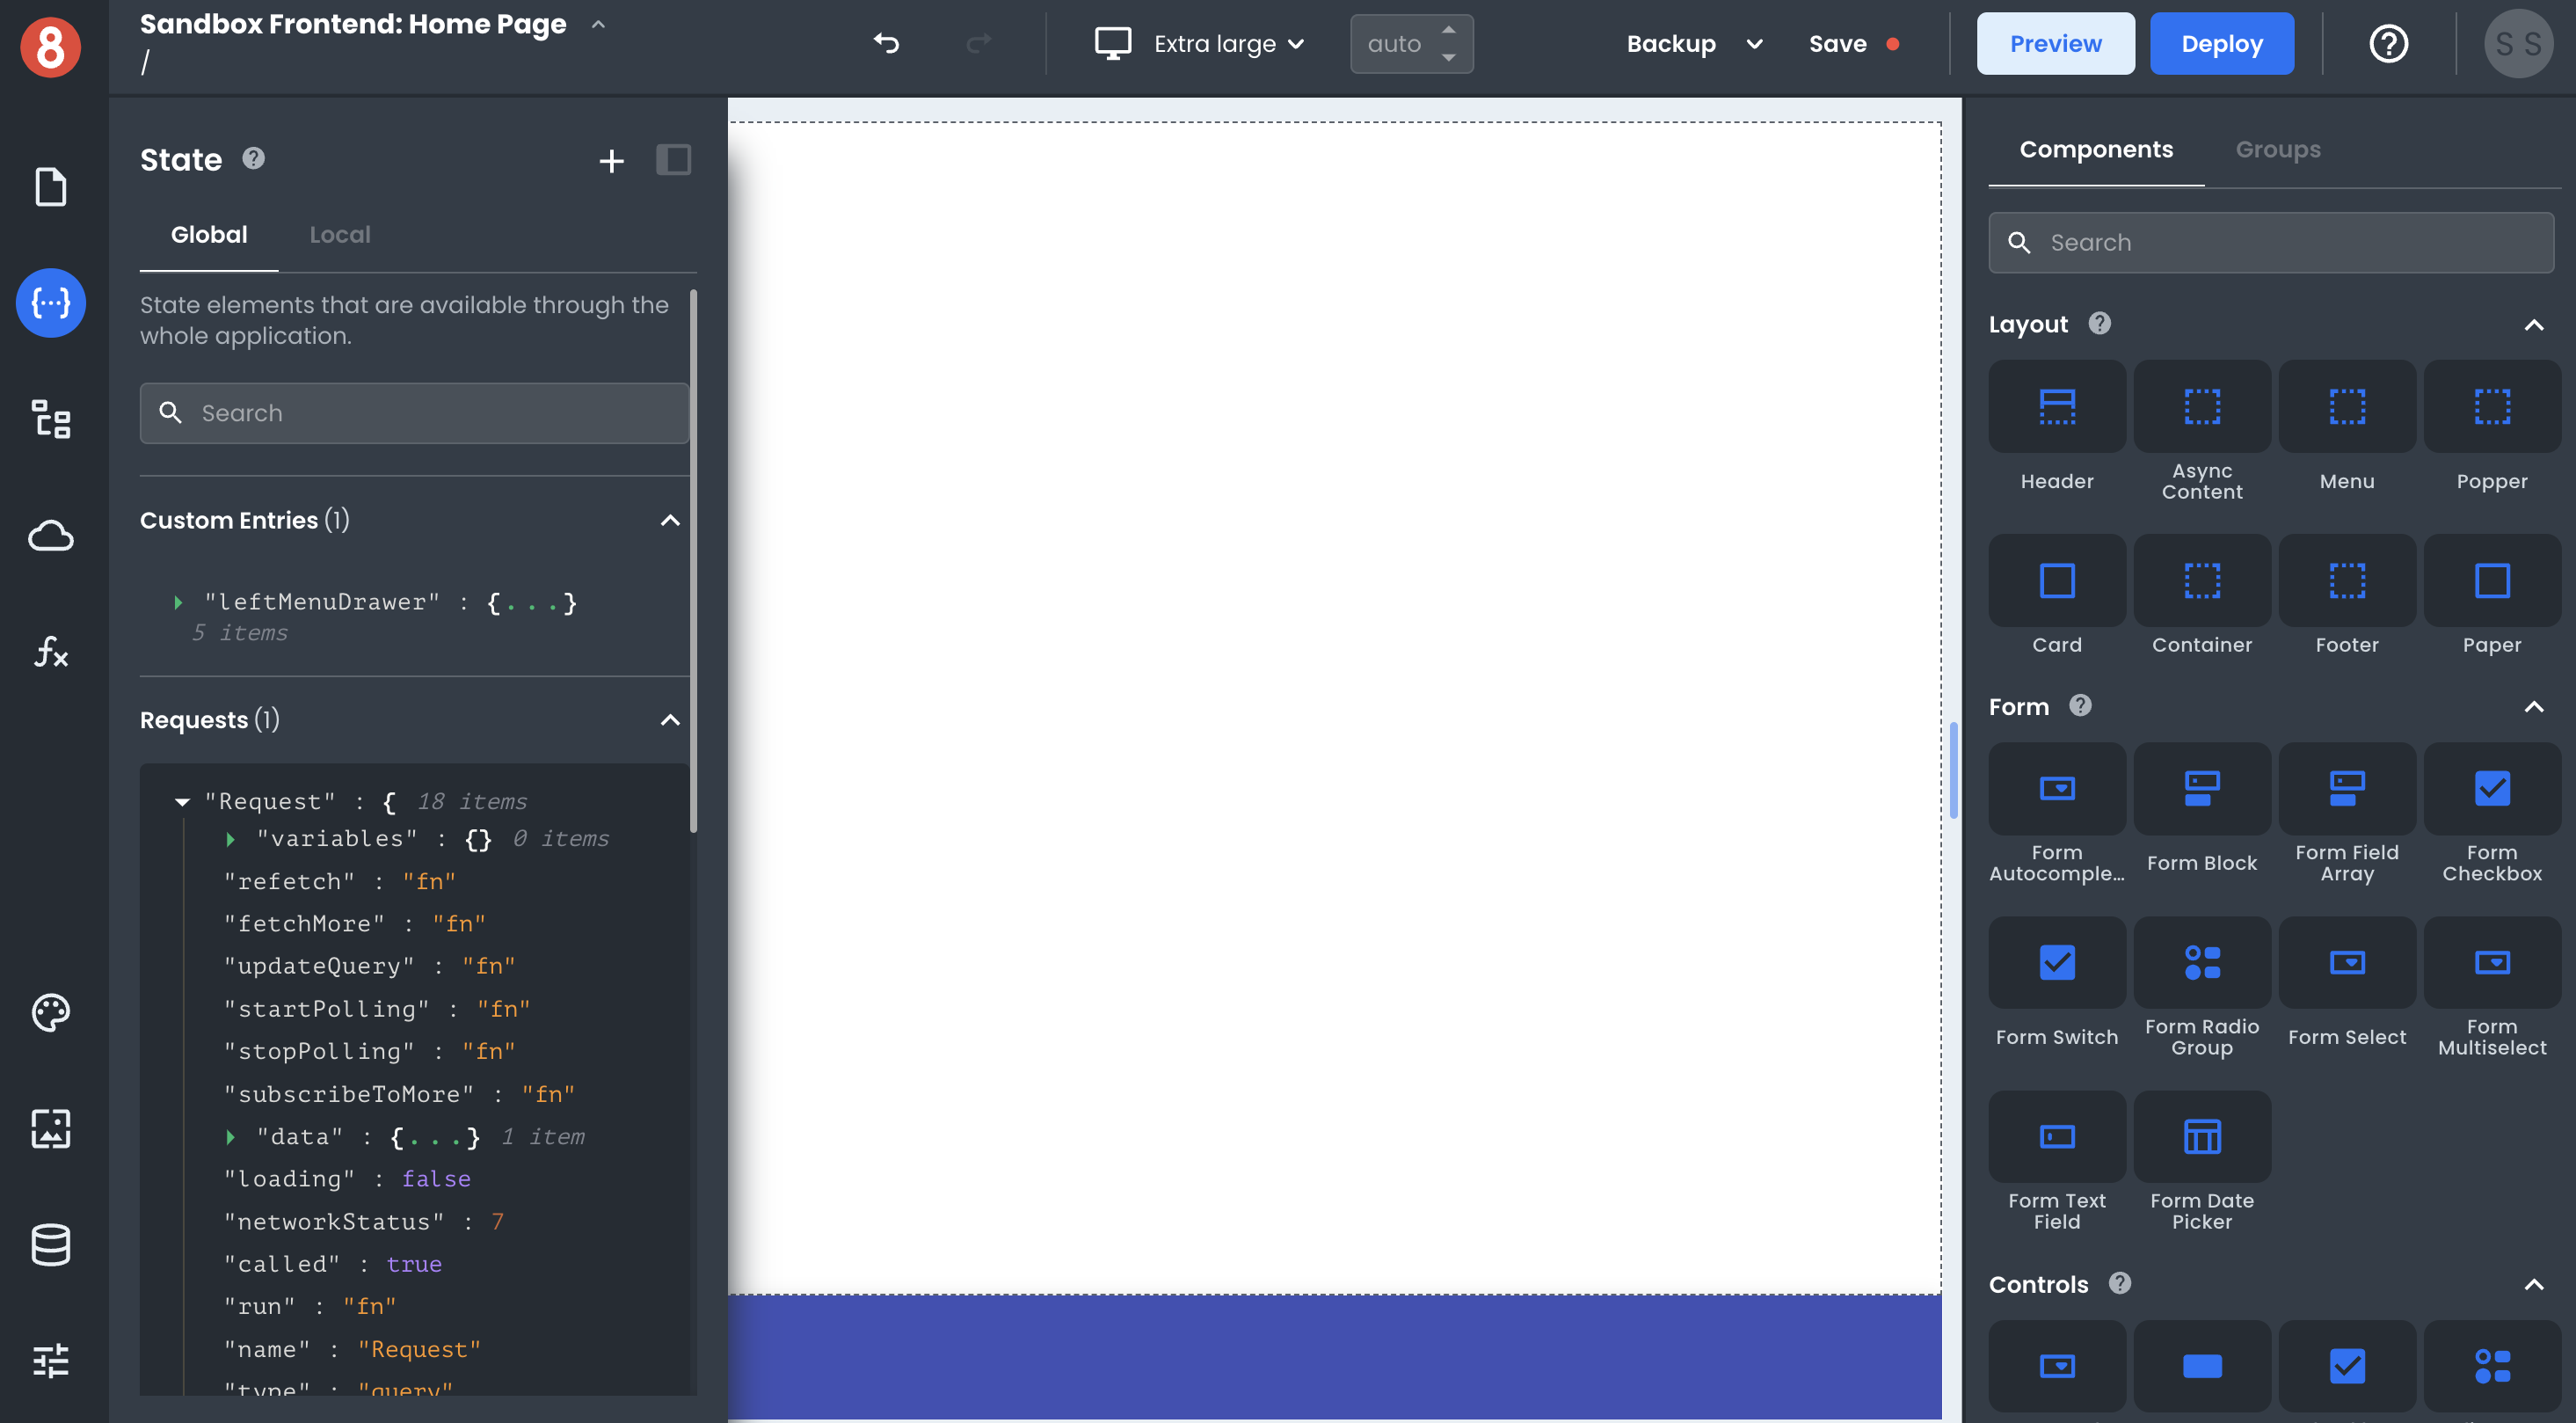Open the Pages icon in left sidebar
This screenshot has height=1423, width=2576.
click(x=50, y=187)
